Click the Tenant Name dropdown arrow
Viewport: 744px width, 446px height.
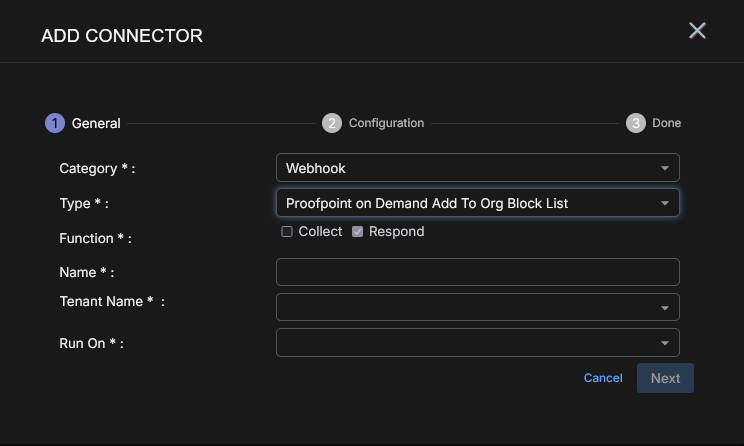pos(665,308)
